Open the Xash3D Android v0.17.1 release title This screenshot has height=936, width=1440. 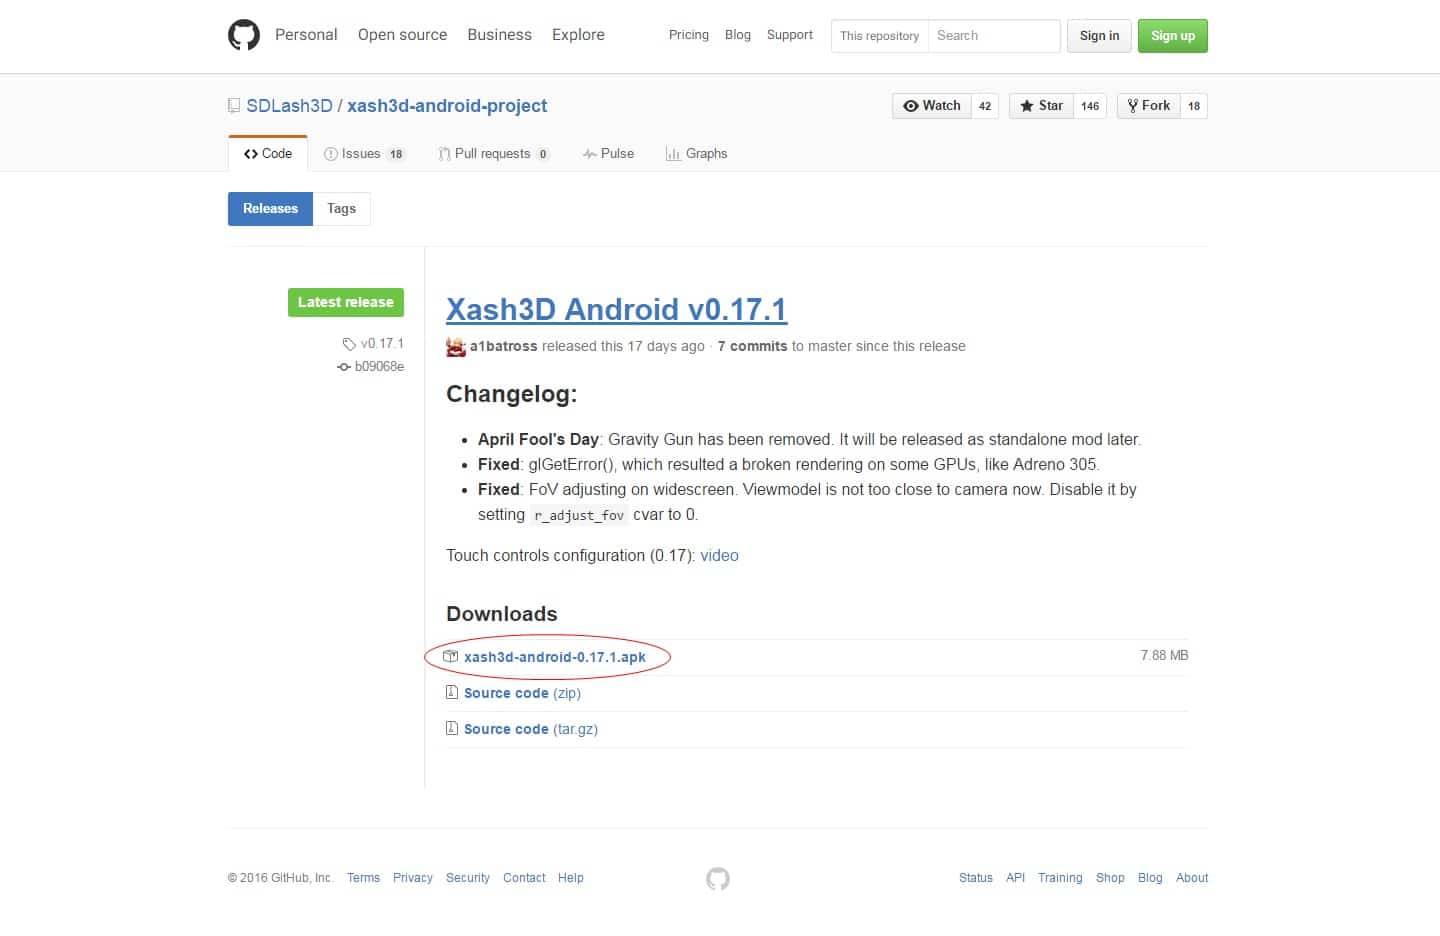617,310
